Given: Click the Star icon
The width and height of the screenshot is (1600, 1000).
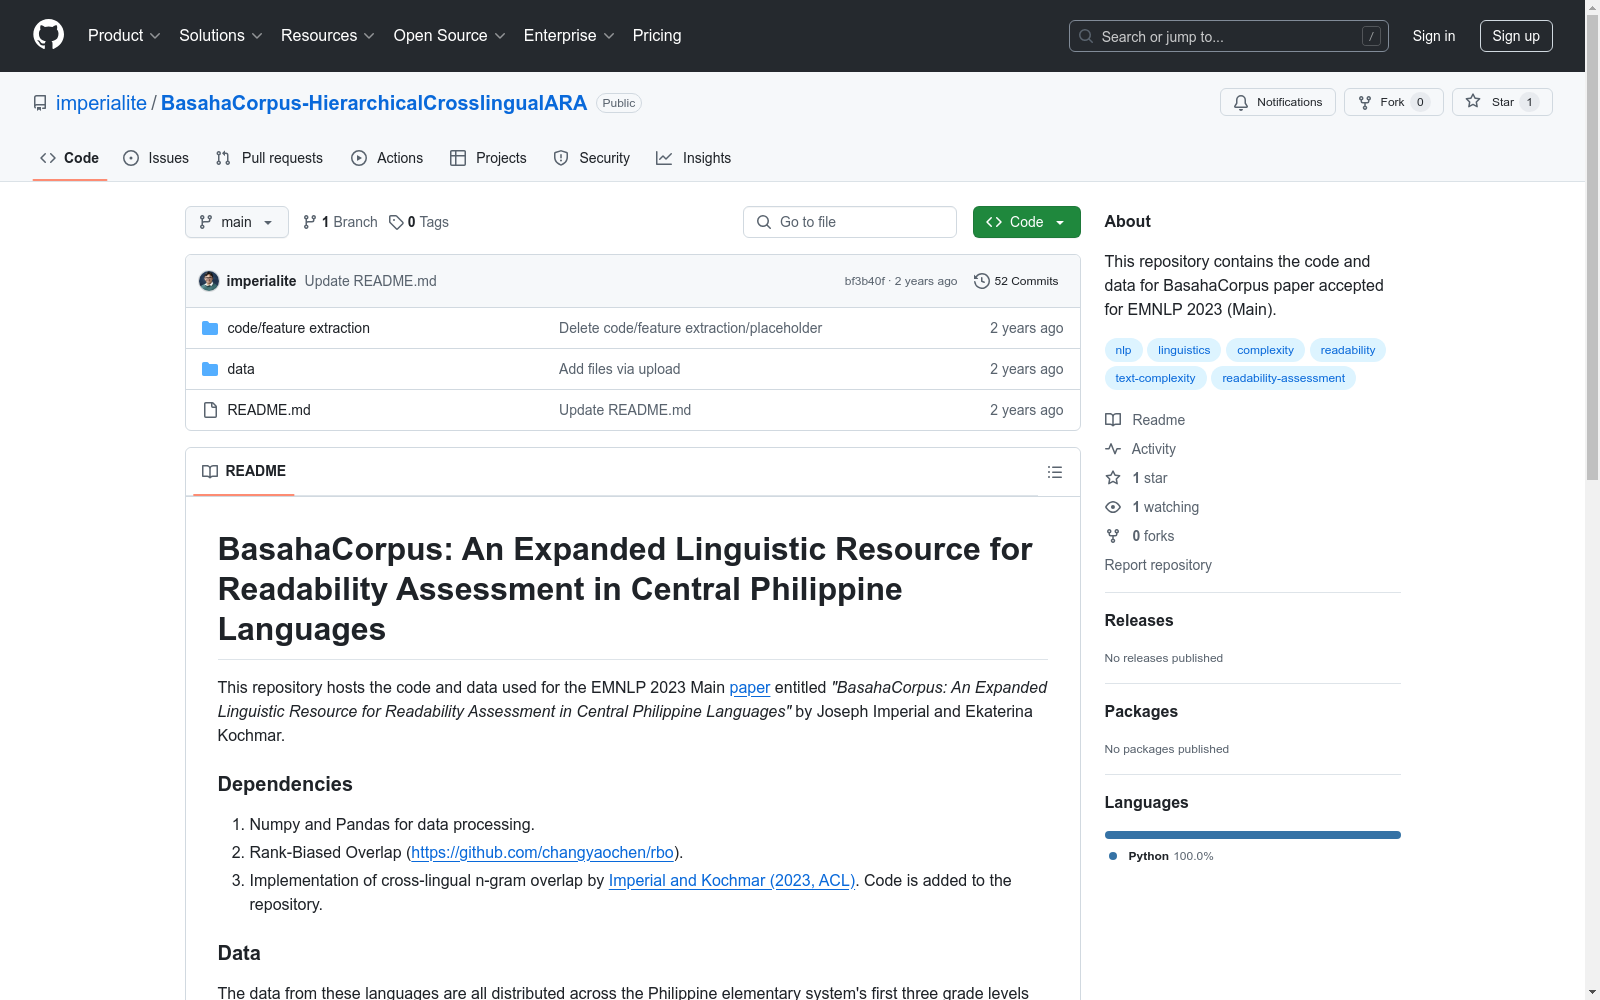Looking at the screenshot, I should coord(1473,101).
